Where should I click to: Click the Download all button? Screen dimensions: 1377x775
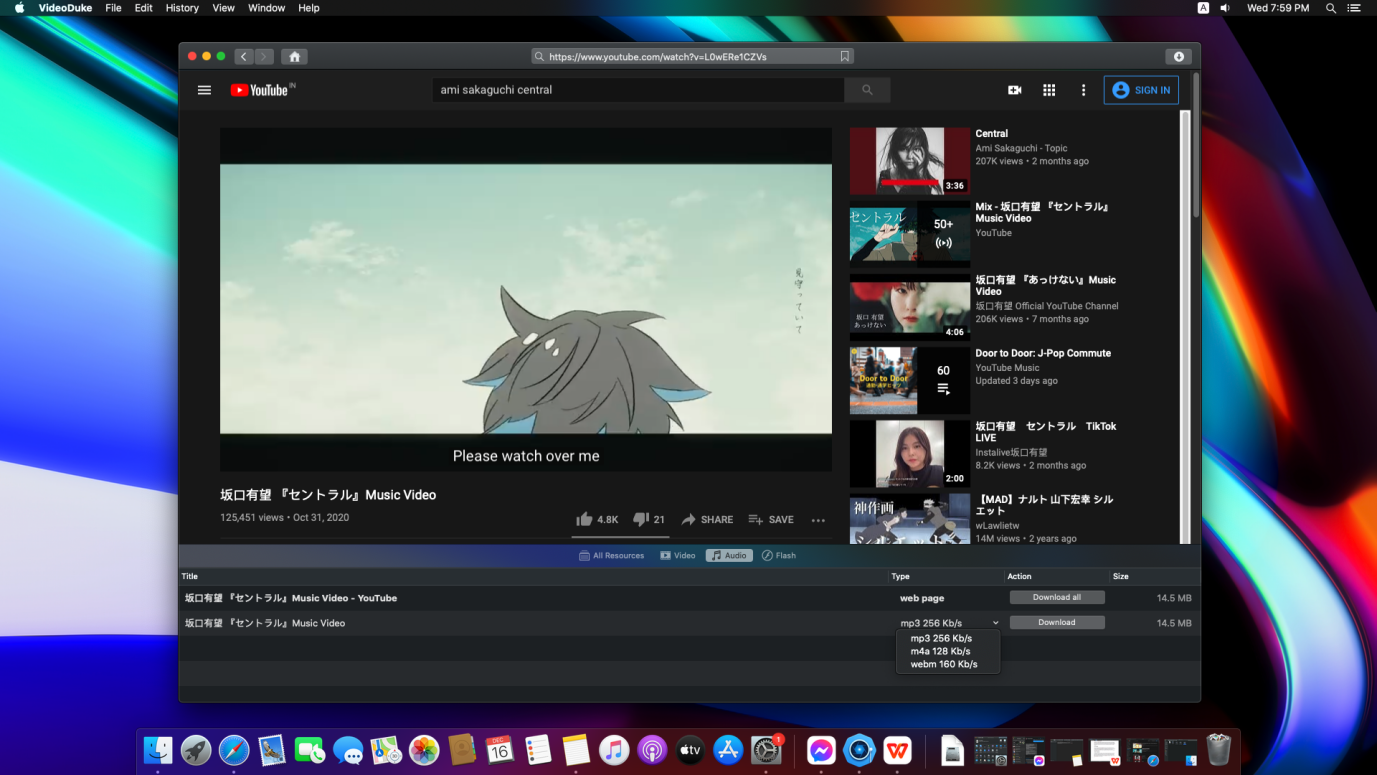pos(1057,598)
